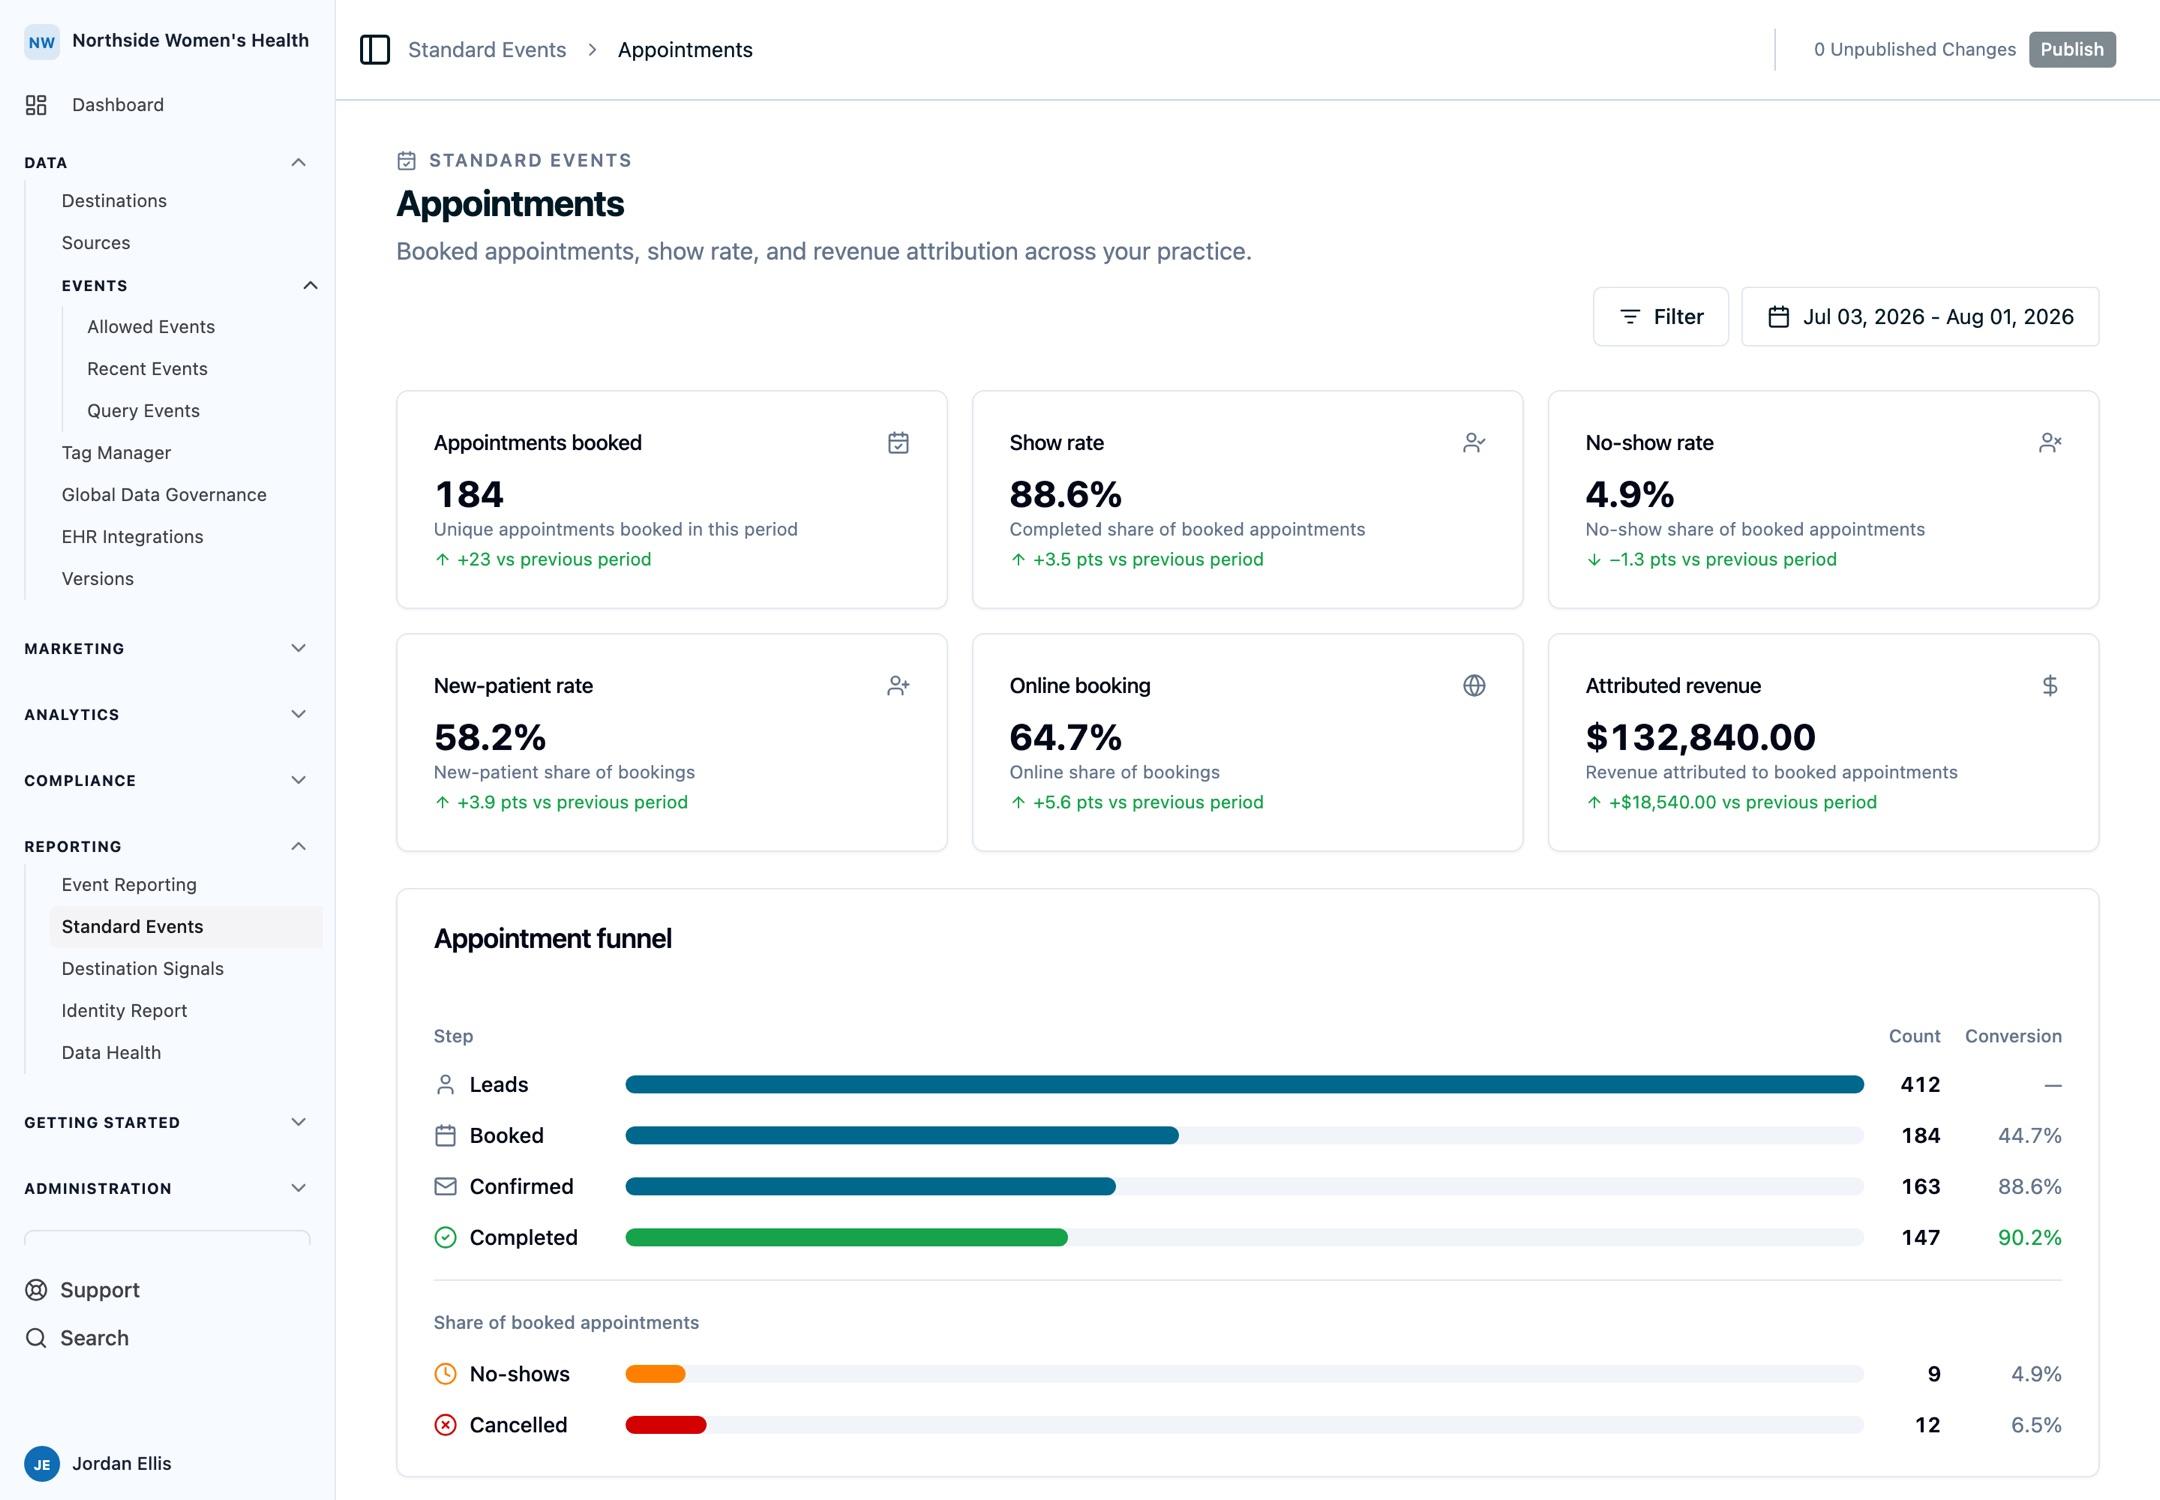The width and height of the screenshot is (2160, 1500).
Task: Click the Search magnifier icon
Action: (x=36, y=1339)
